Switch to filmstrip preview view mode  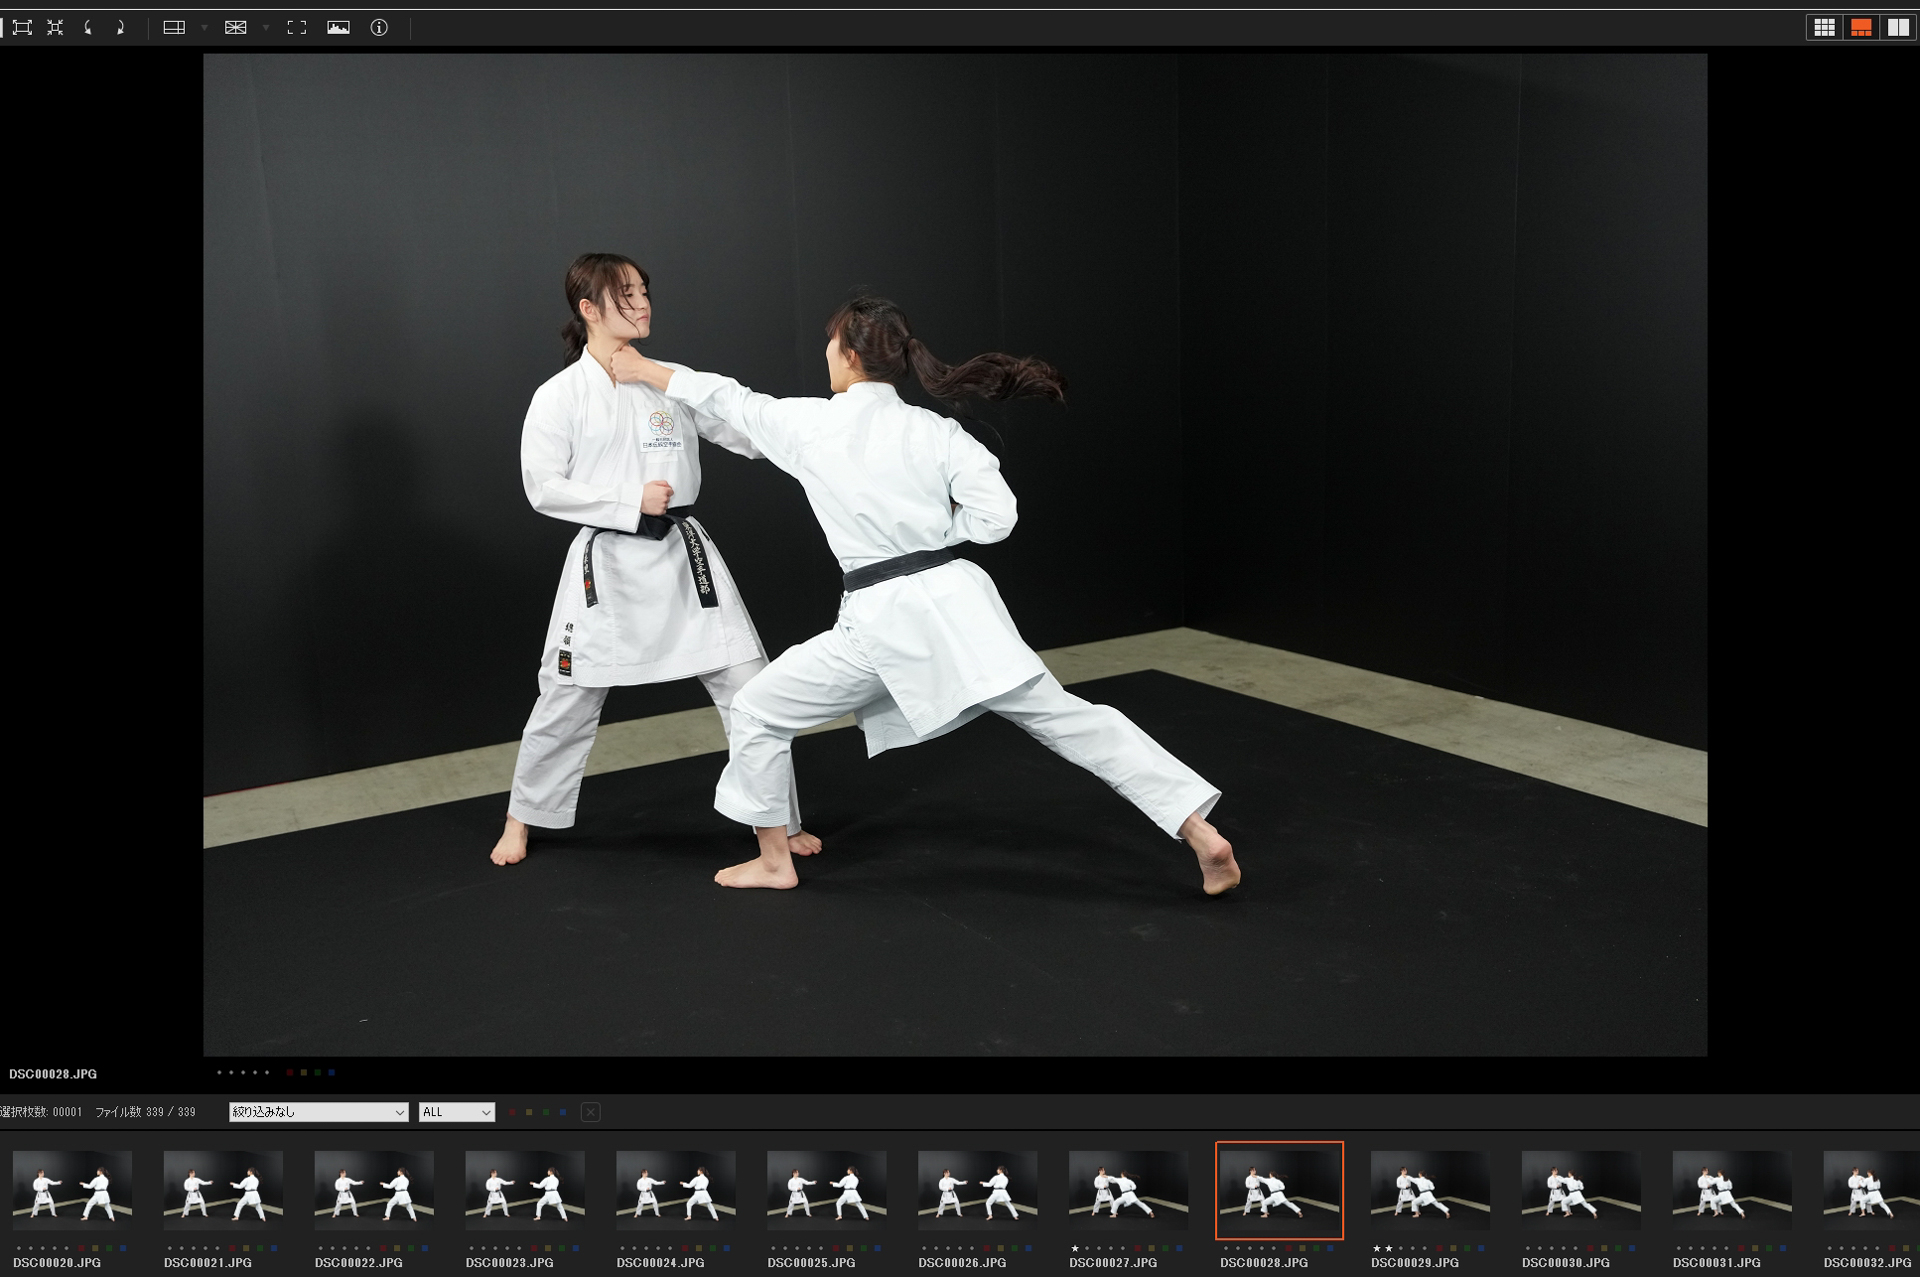click(x=1861, y=28)
